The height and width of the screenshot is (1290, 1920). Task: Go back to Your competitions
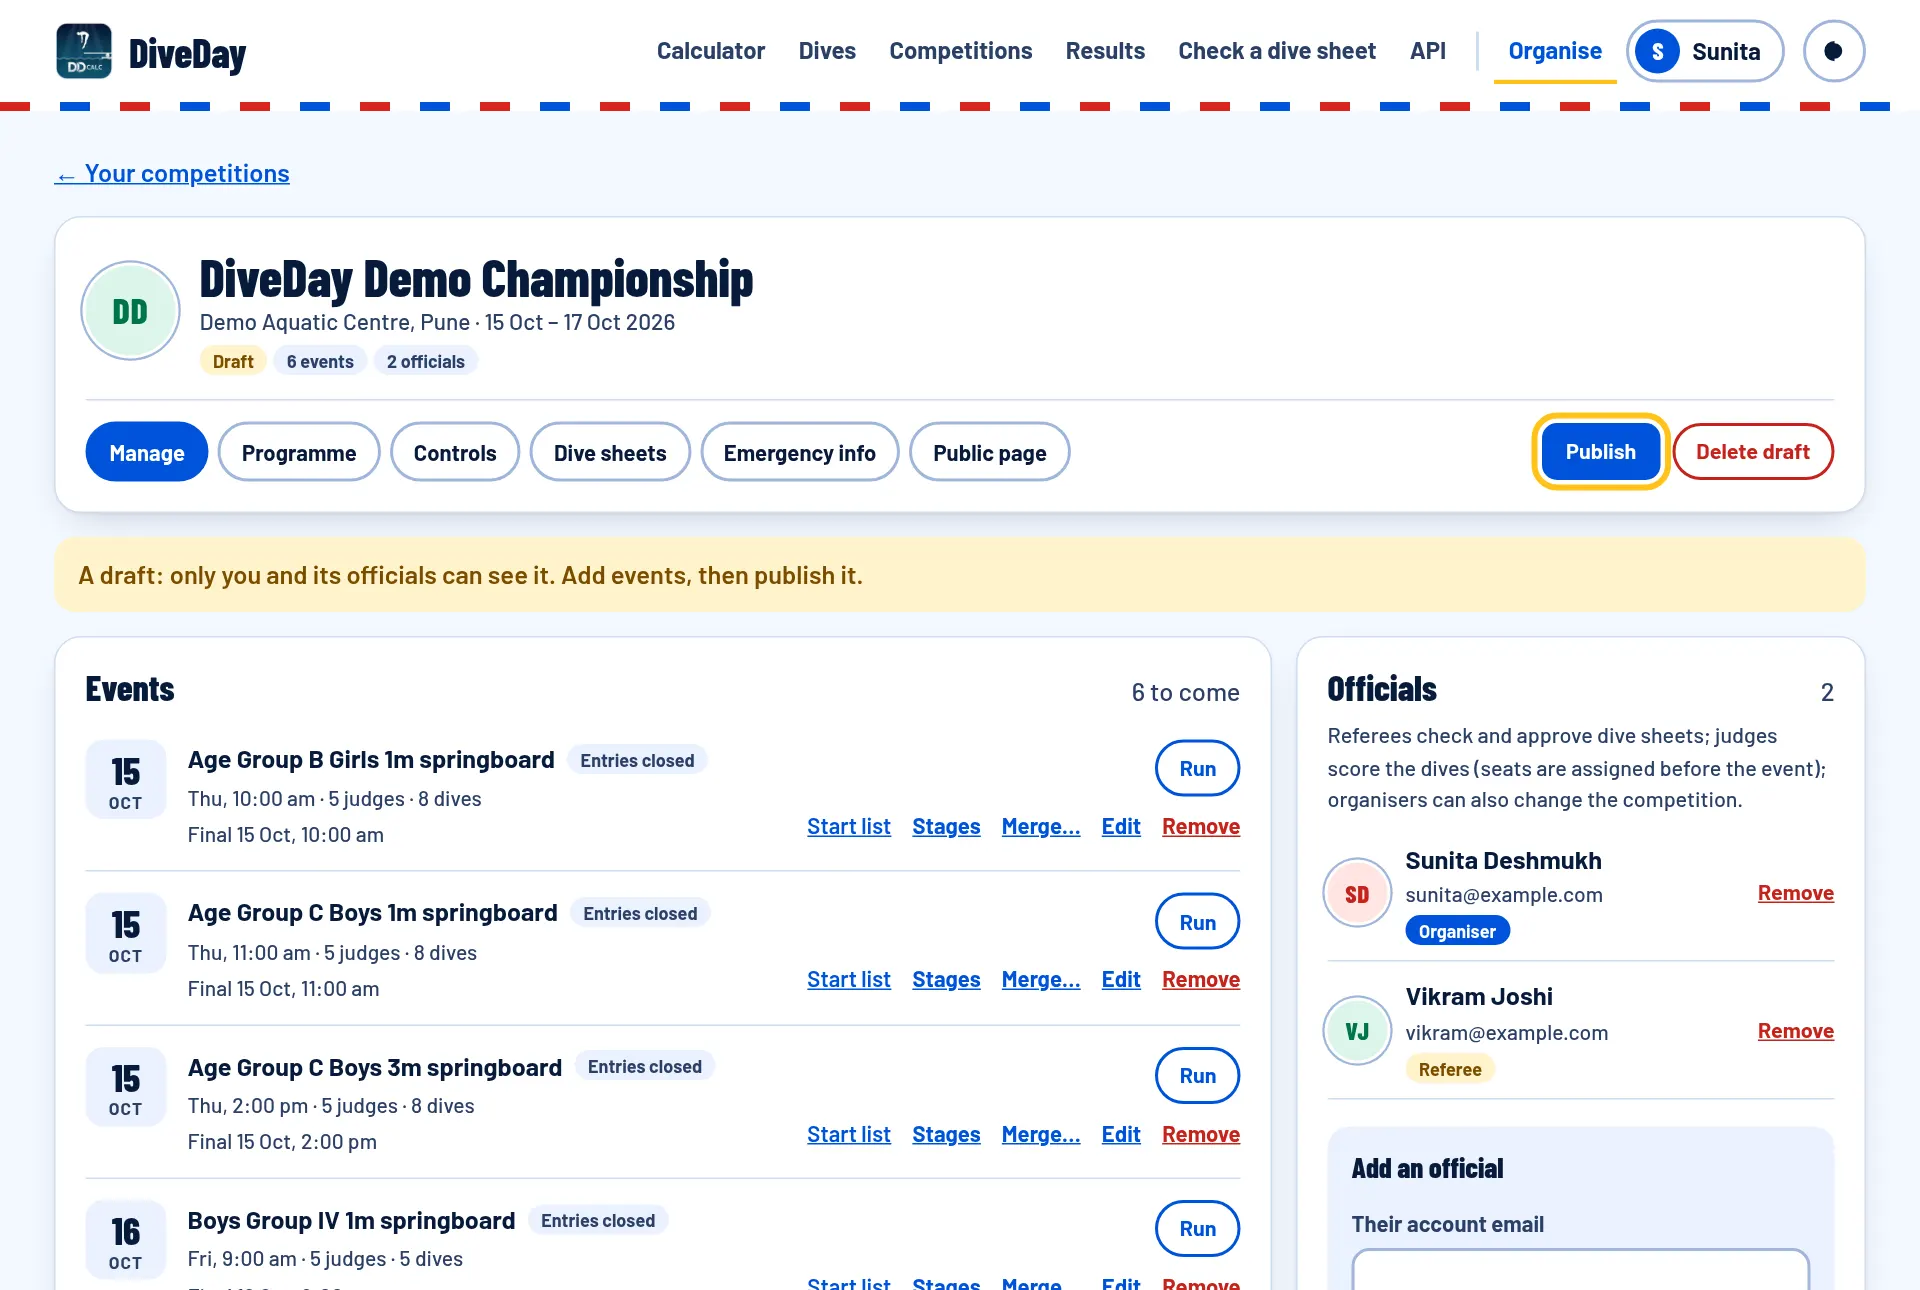click(x=172, y=174)
